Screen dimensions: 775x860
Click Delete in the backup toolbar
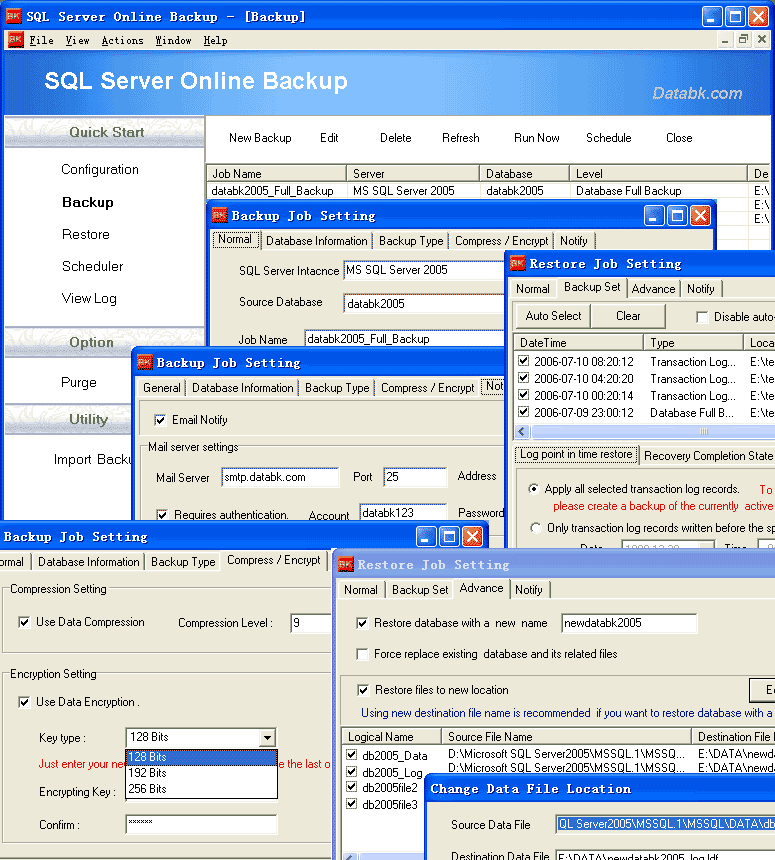[x=395, y=138]
